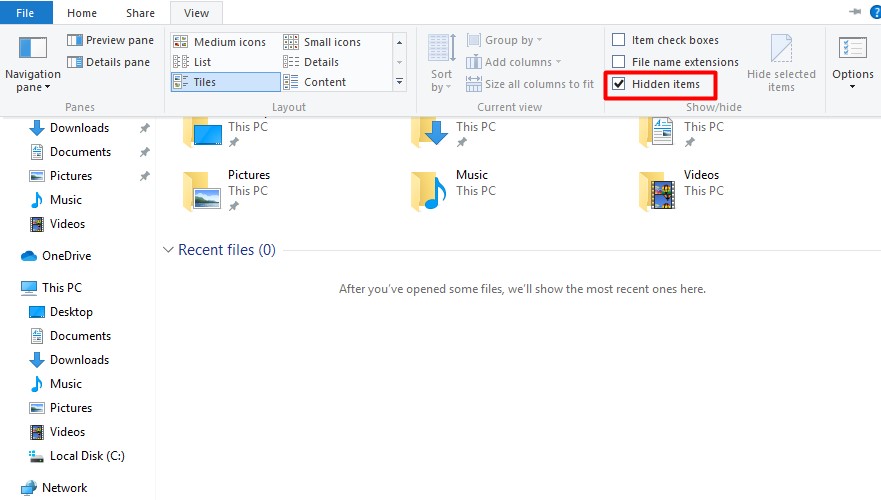881x500 pixels.
Task: Open Downloads under This PC
Action: (x=79, y=360)
